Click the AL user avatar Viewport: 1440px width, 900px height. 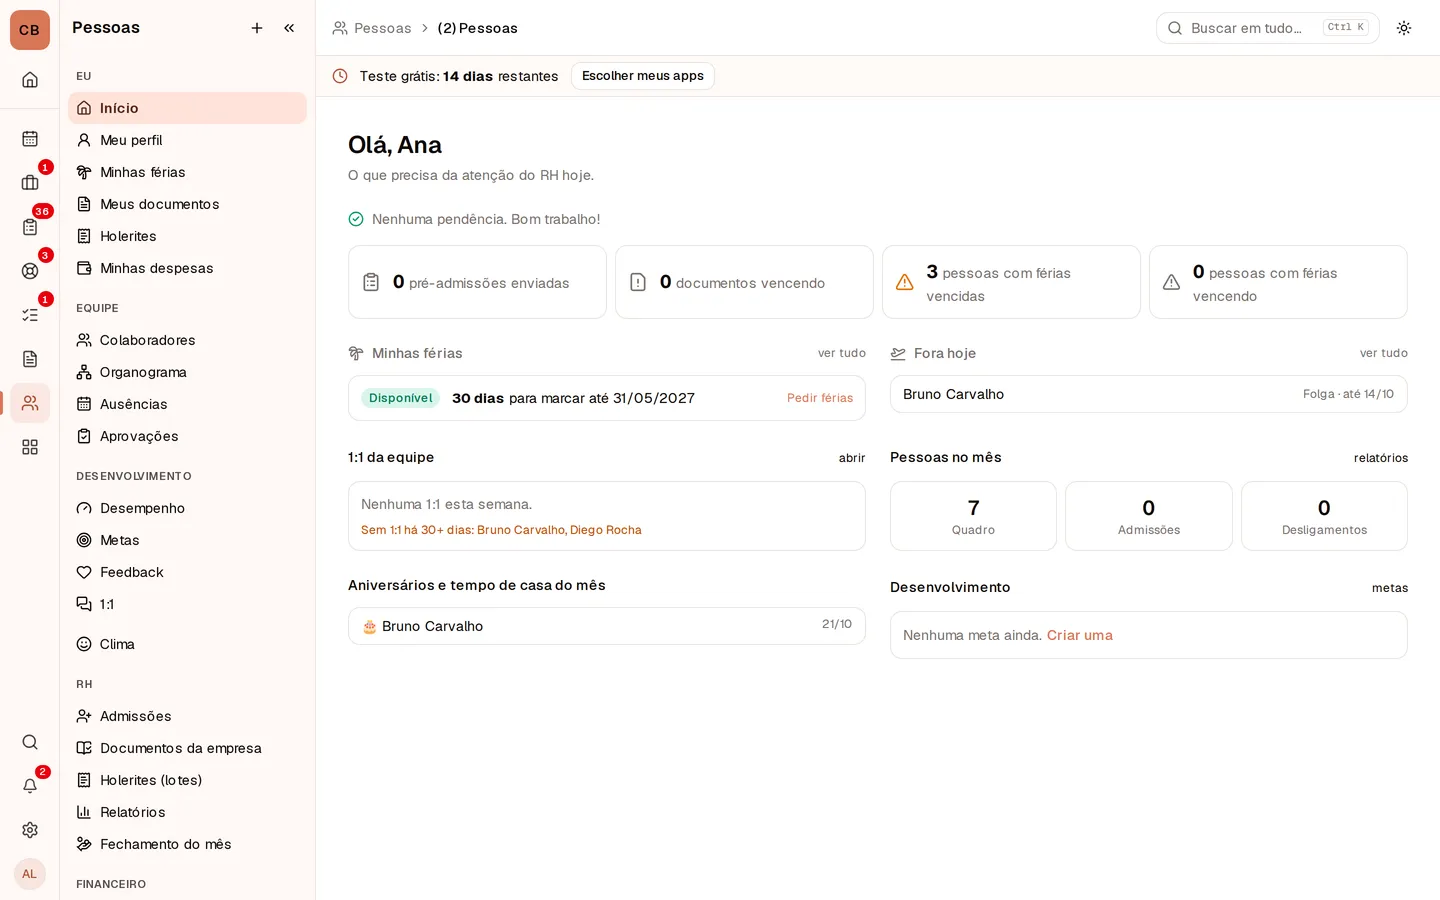[30, 874]
